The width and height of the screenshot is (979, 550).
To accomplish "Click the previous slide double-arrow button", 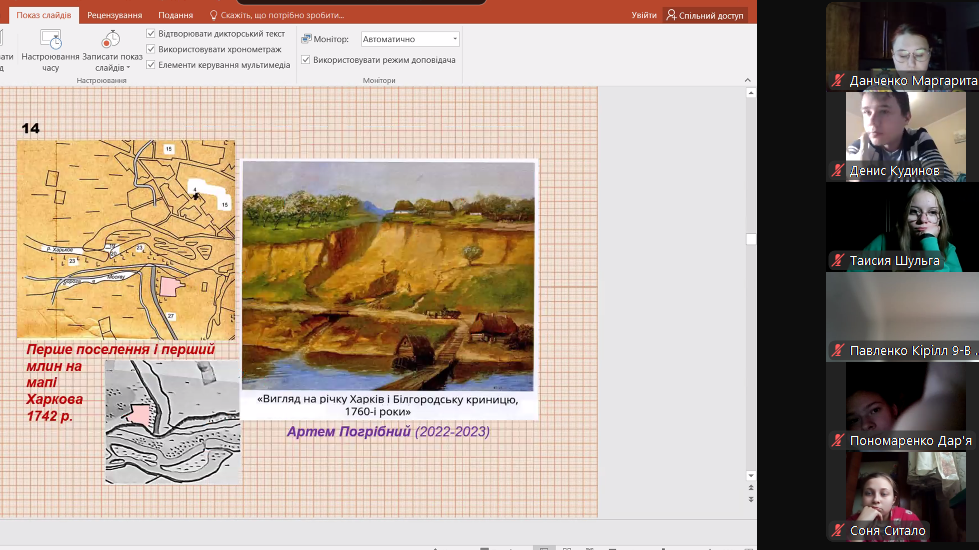I will coord(751,488).
